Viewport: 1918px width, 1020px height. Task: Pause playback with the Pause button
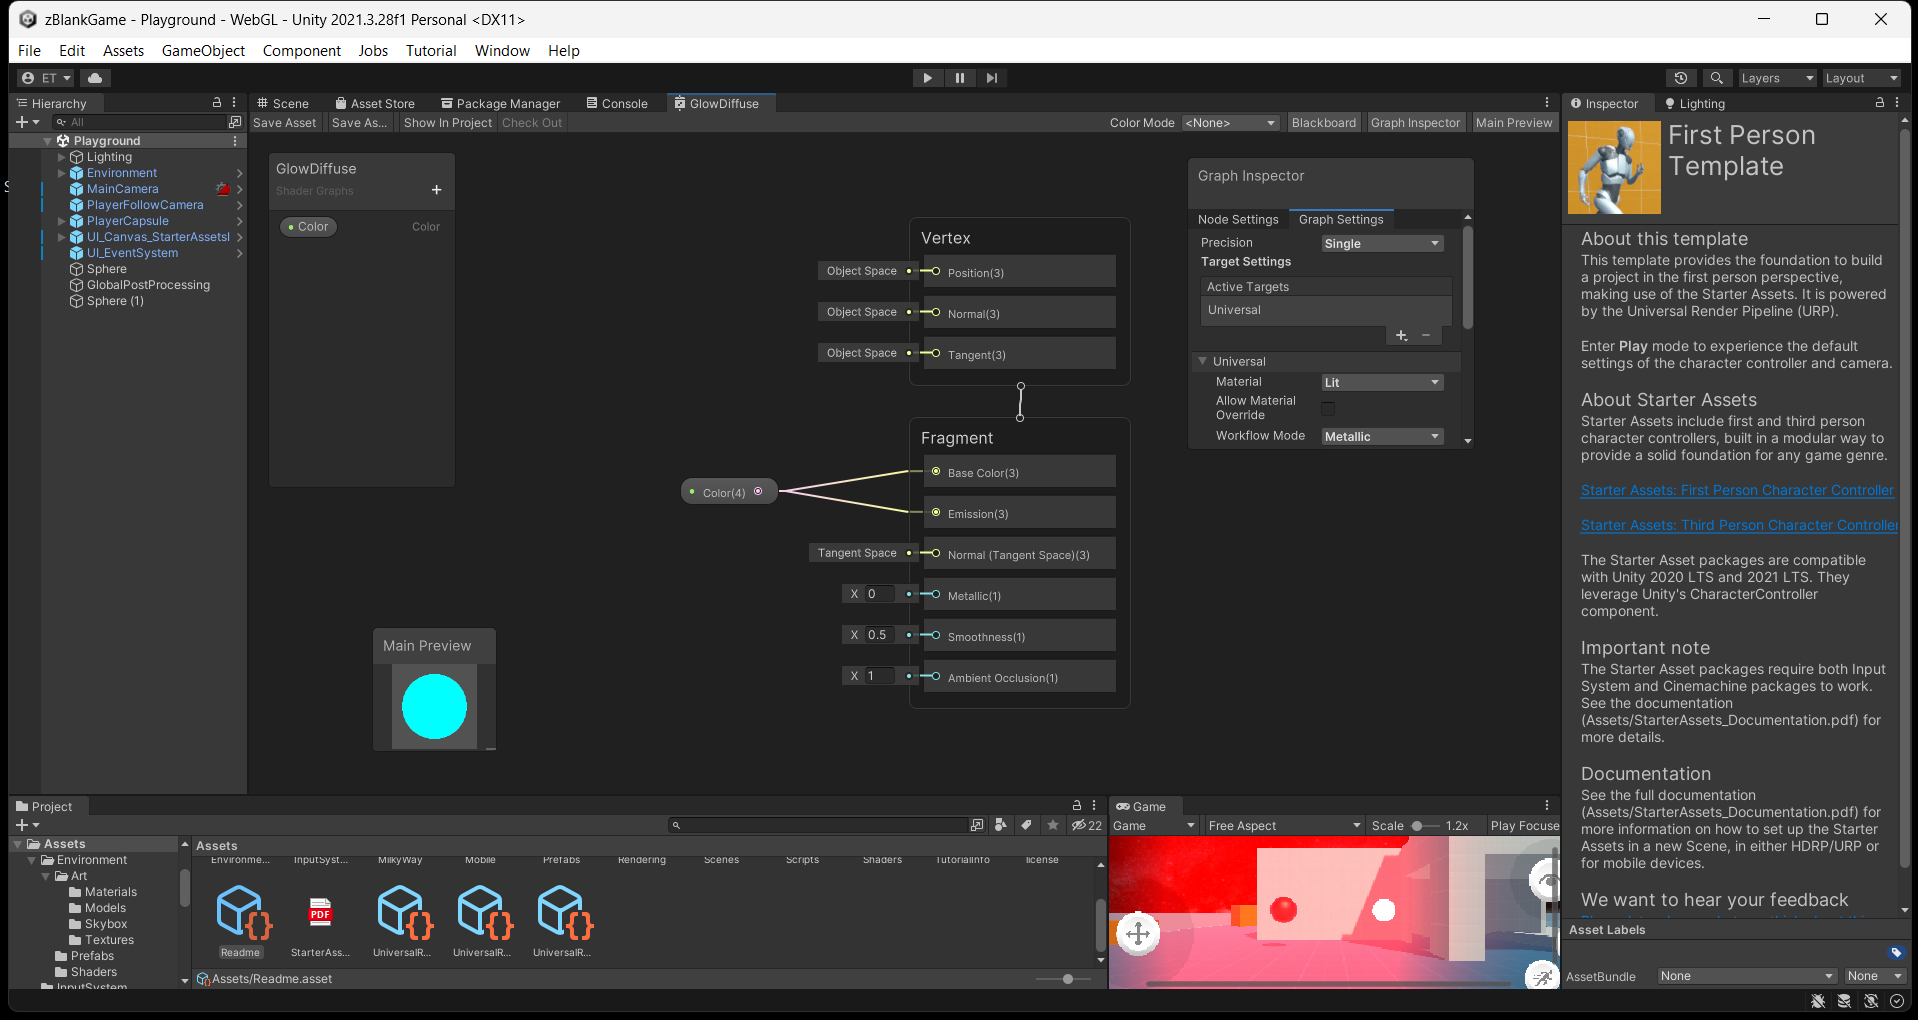coord(959,78)
